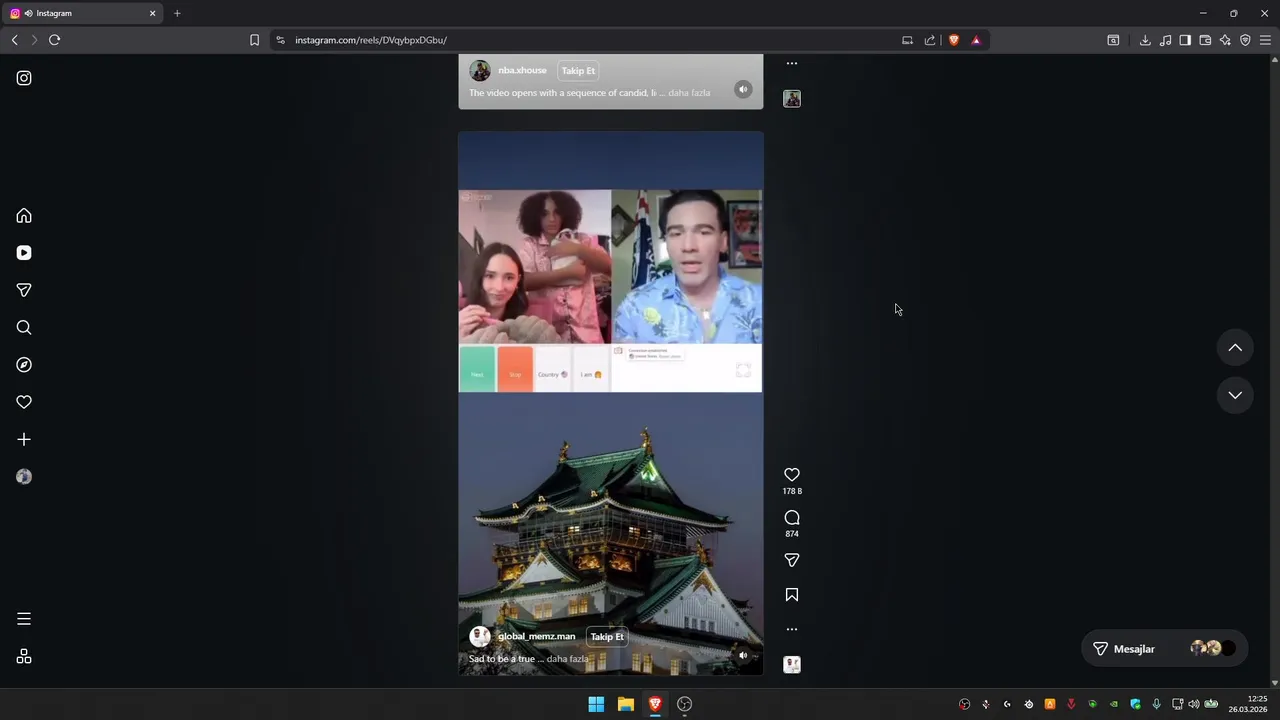This screenshot has width=1280, height=720.
Task: Open audio thumbnail of global_memz.man reel
Action: point(792,664)
